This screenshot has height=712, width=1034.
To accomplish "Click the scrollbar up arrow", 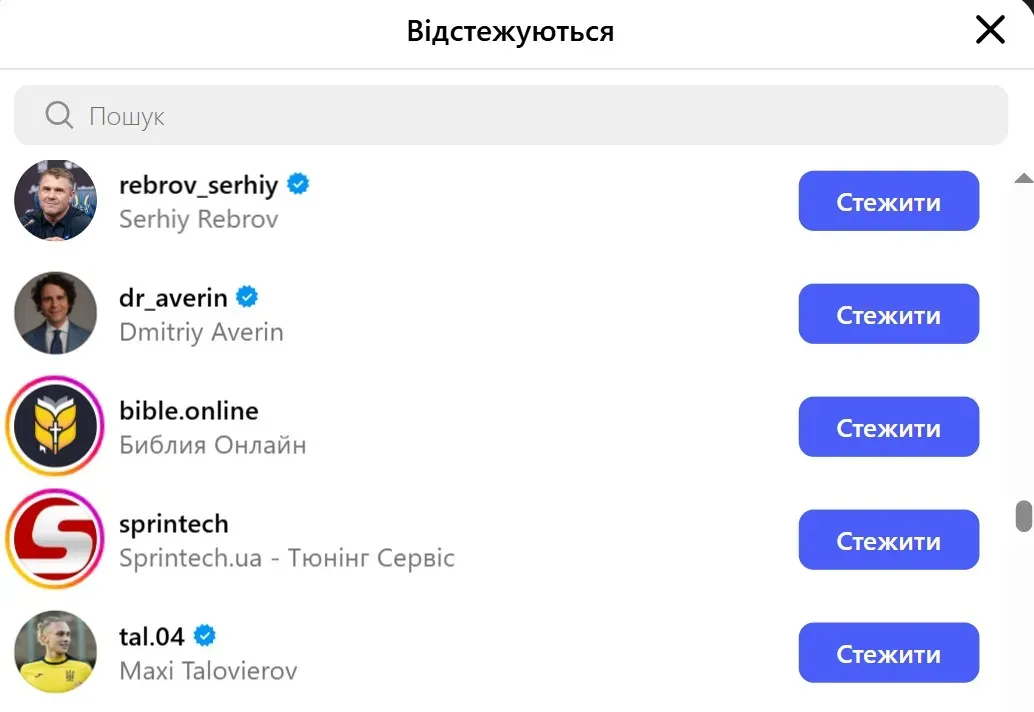I will pyautogui.click(x=1023, y=179).
